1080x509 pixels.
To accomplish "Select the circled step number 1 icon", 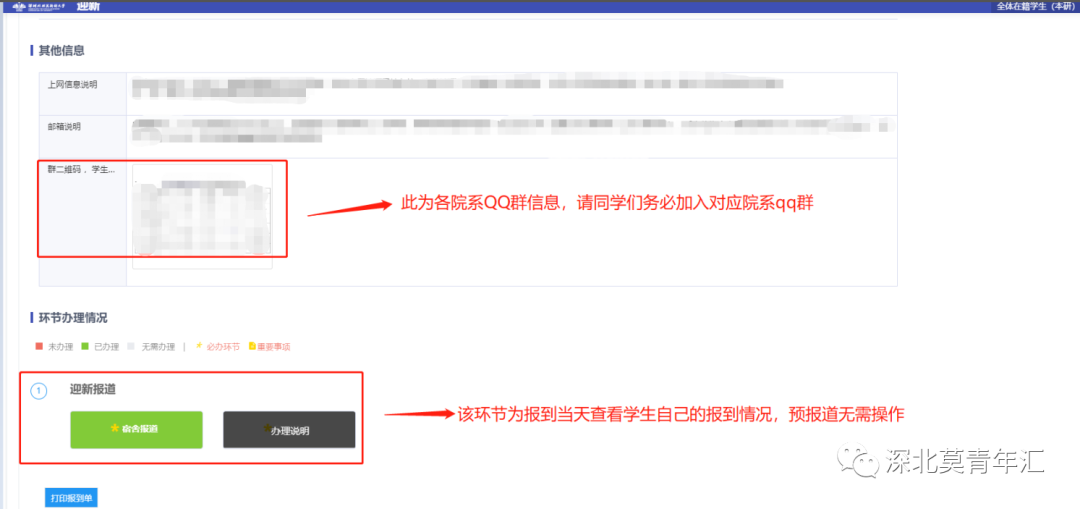I will point(39,391).
